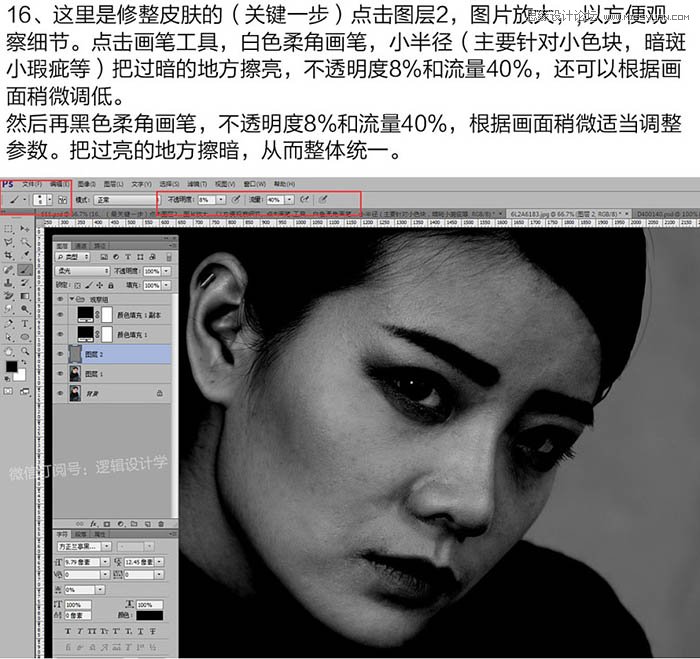Select the Zoom tool
This screenshot has width=700, height=659.
[25, 351]
